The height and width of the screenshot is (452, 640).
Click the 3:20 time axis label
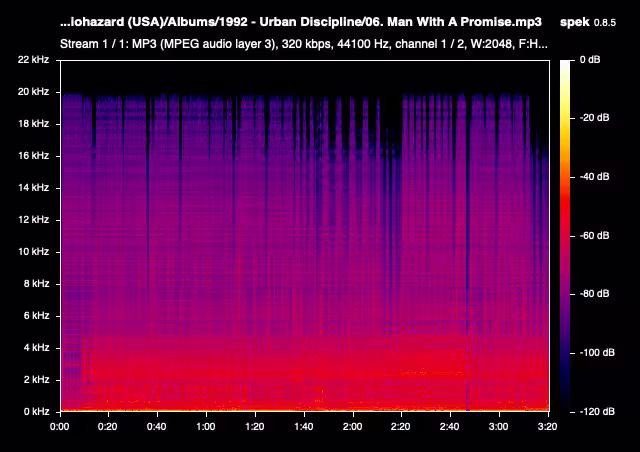tap(547, 427)
